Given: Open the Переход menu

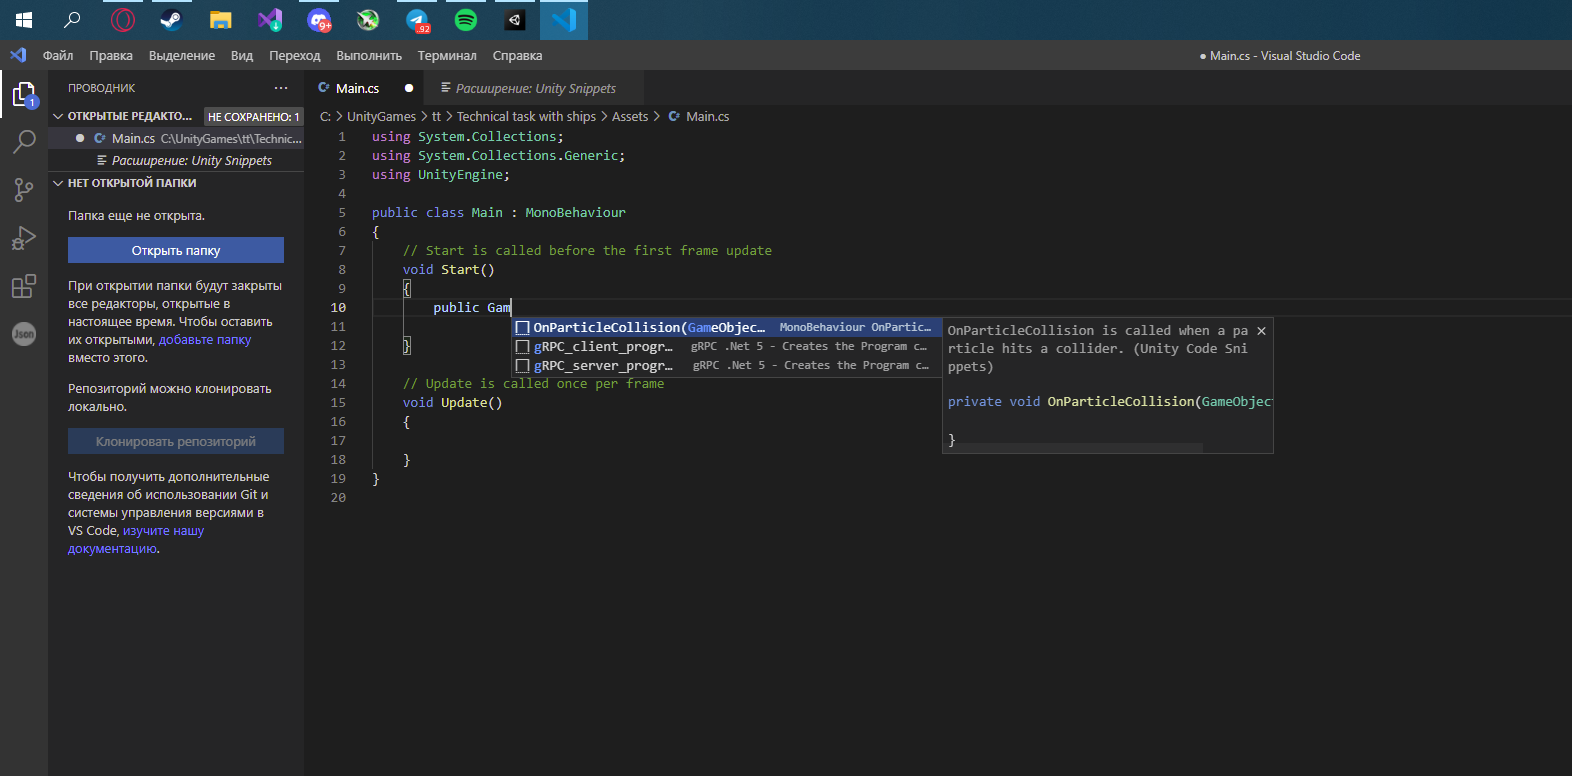Looking at the screenshot, I should [294, 55].
